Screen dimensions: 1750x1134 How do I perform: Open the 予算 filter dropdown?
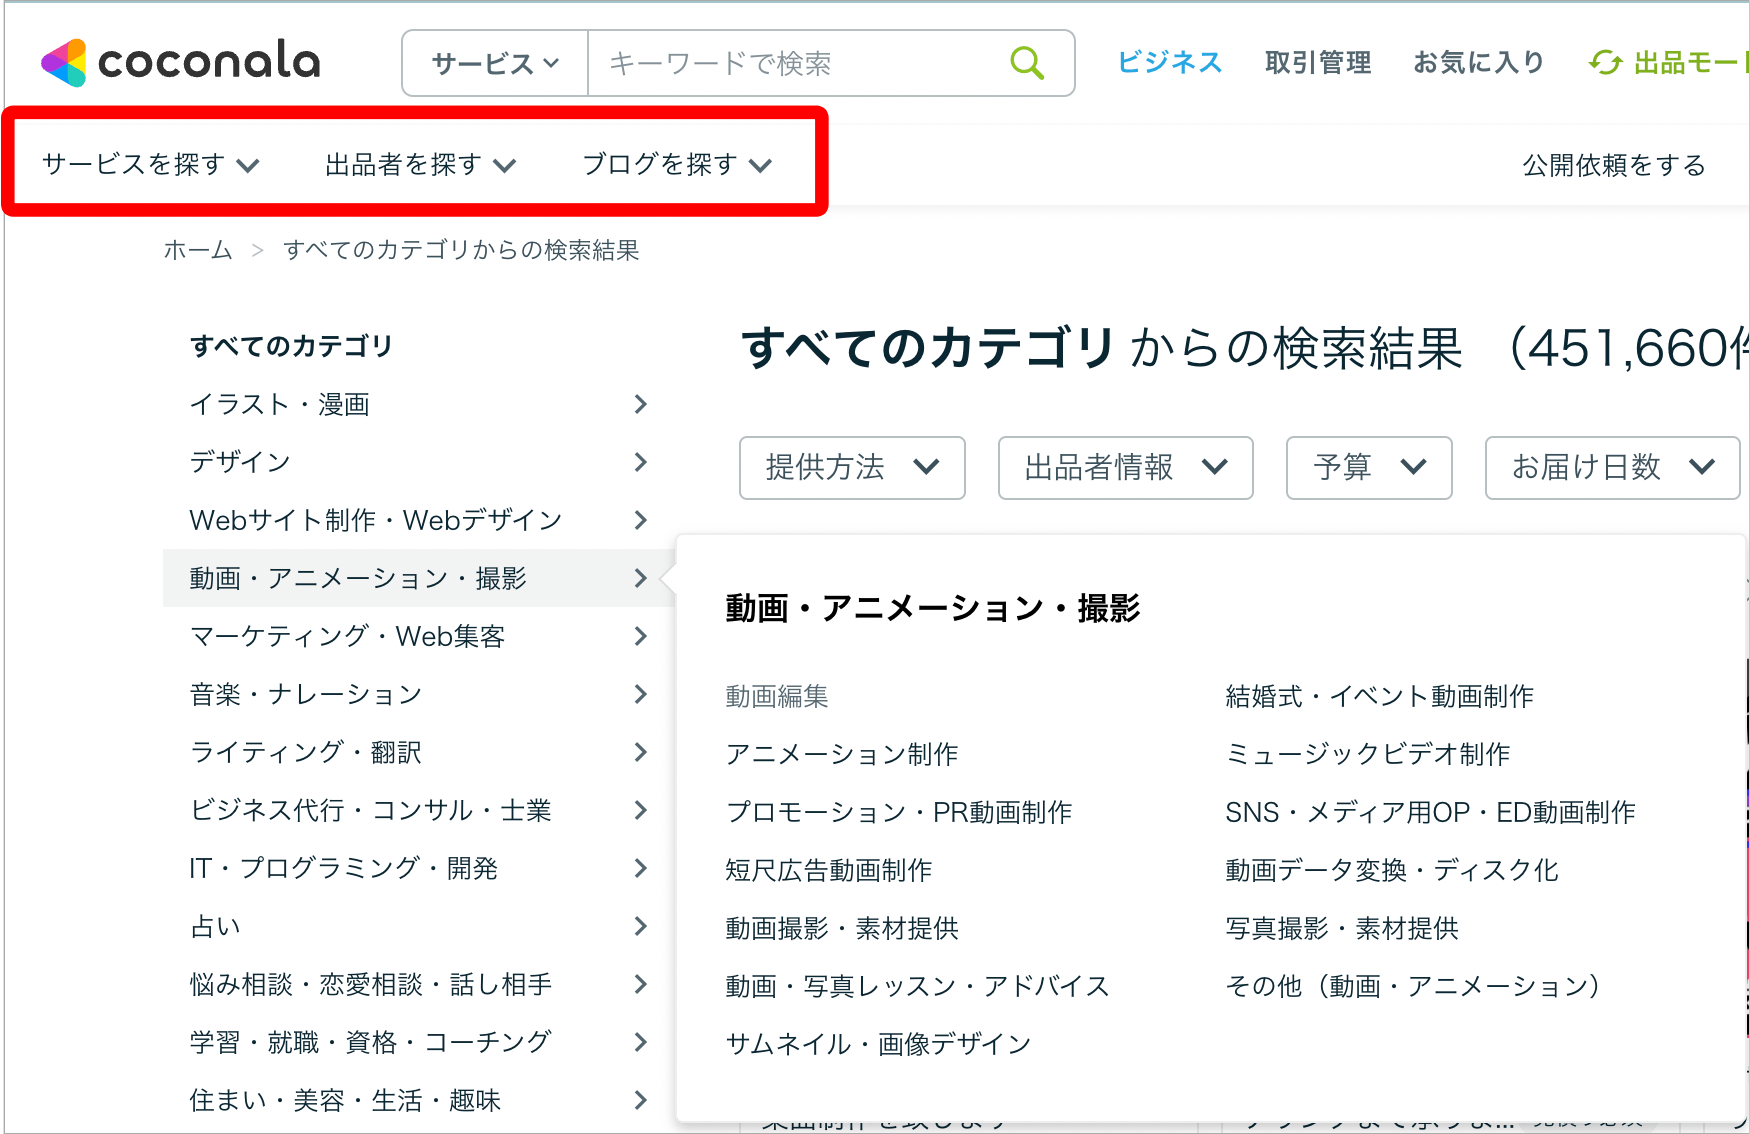pyautogui.click(x=1369, y=467)
